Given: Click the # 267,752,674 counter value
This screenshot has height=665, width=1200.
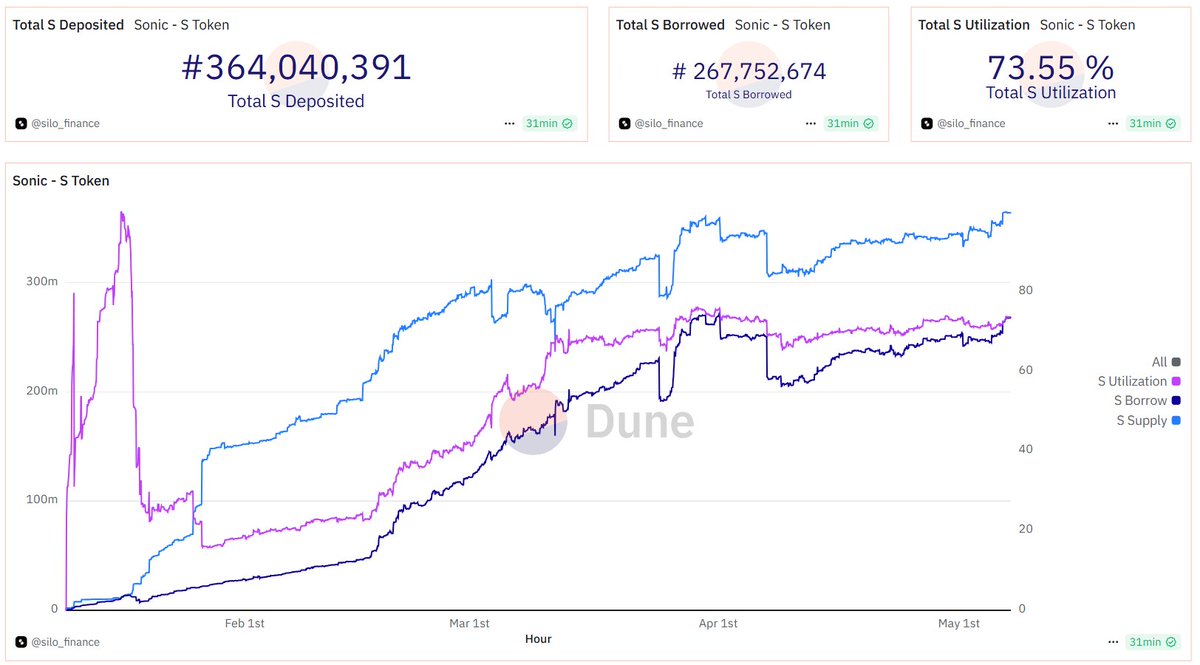Looking at the screenshot, I should point(749,72).
